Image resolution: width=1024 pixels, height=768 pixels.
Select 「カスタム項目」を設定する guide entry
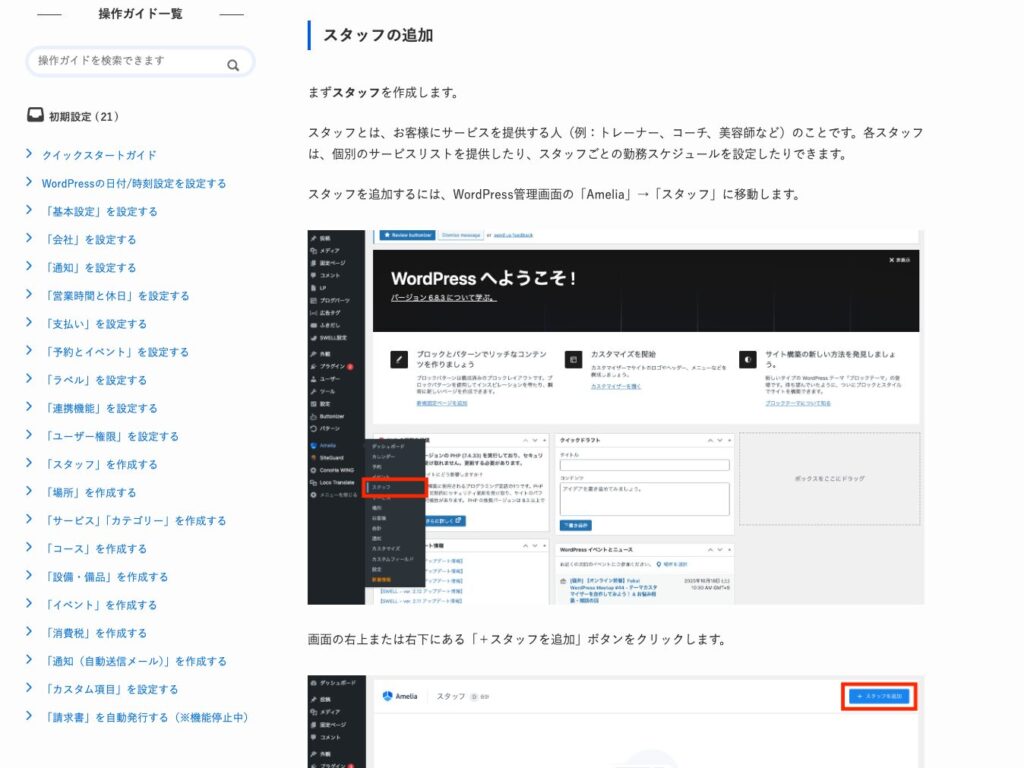click(x=110, y=689)
